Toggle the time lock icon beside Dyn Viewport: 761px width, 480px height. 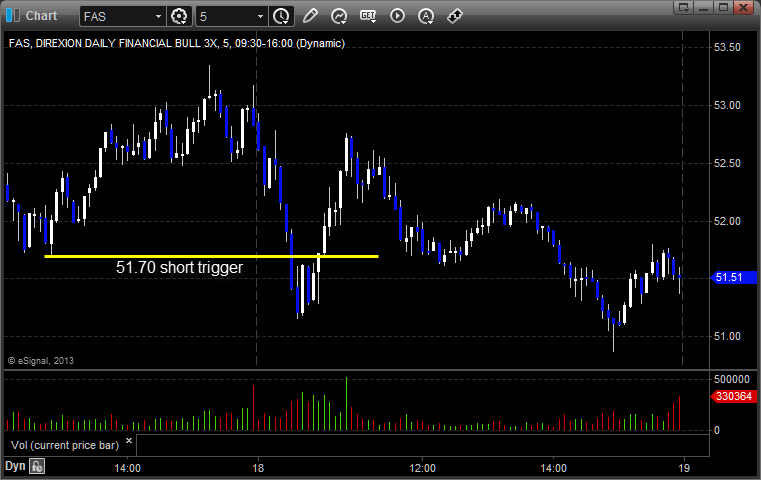tap(37, 466)
